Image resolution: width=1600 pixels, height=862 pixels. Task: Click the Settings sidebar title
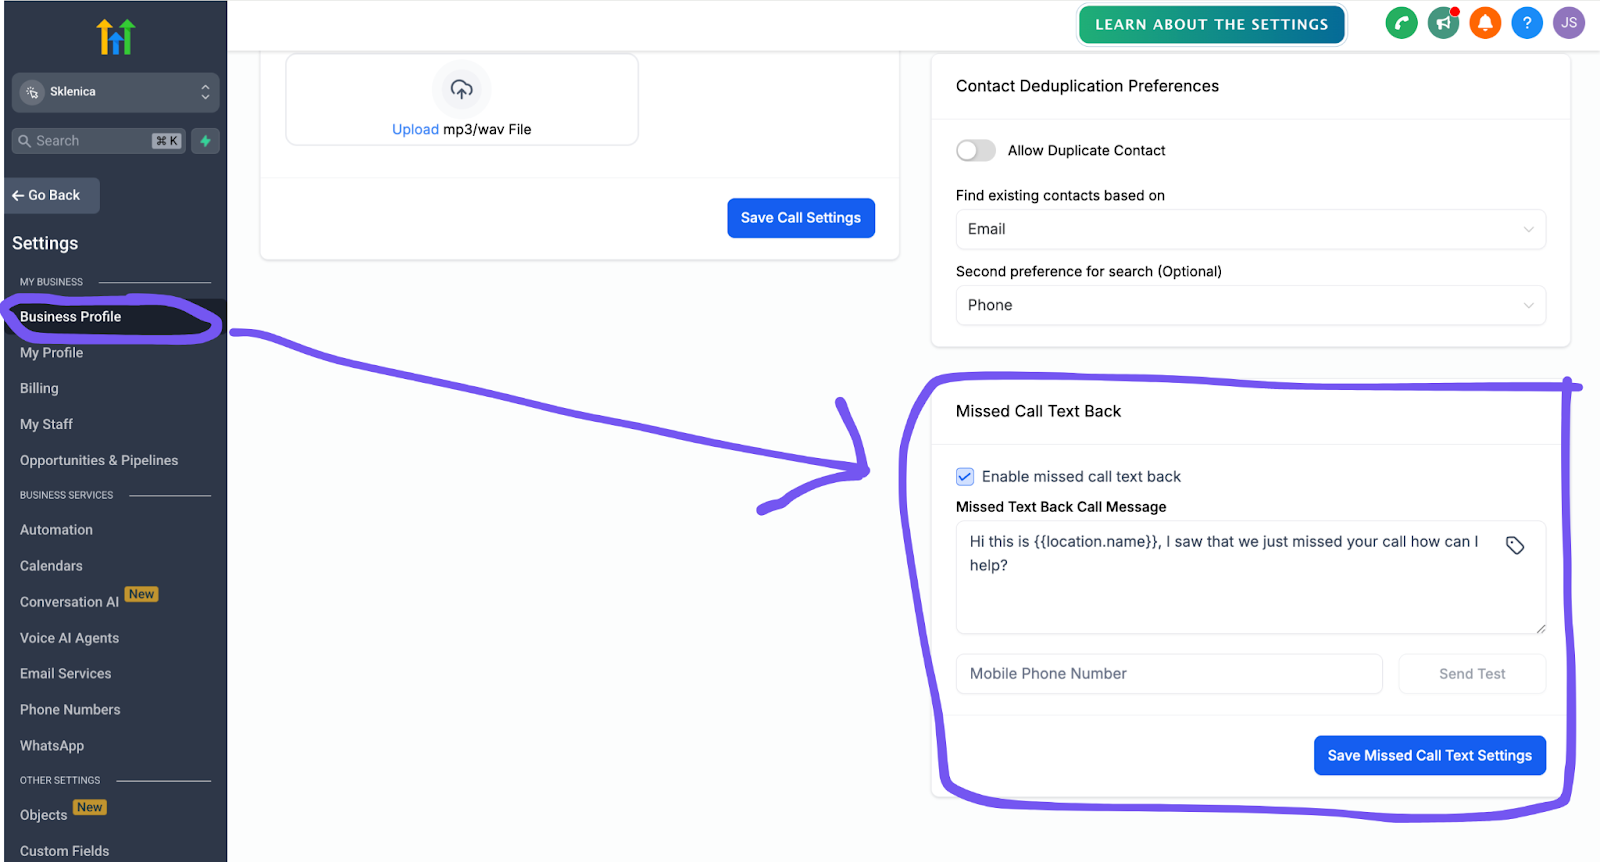45,243
